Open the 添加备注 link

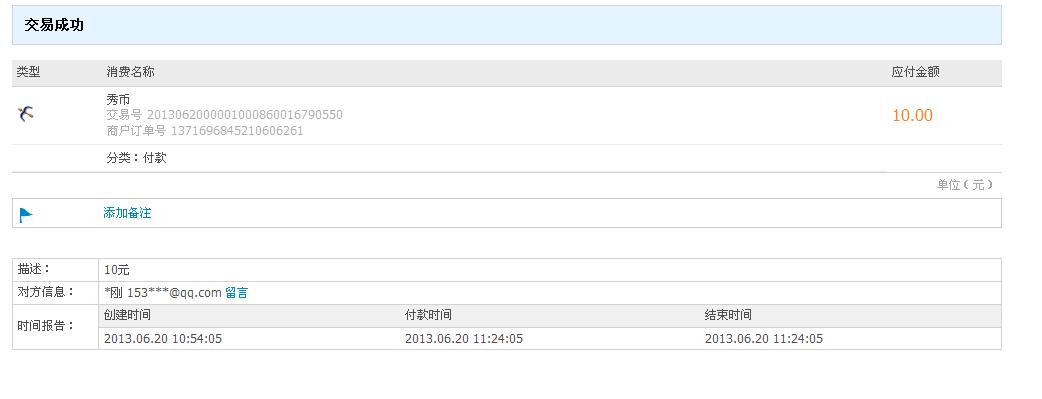pyautogui.click(x=127, y=213)
